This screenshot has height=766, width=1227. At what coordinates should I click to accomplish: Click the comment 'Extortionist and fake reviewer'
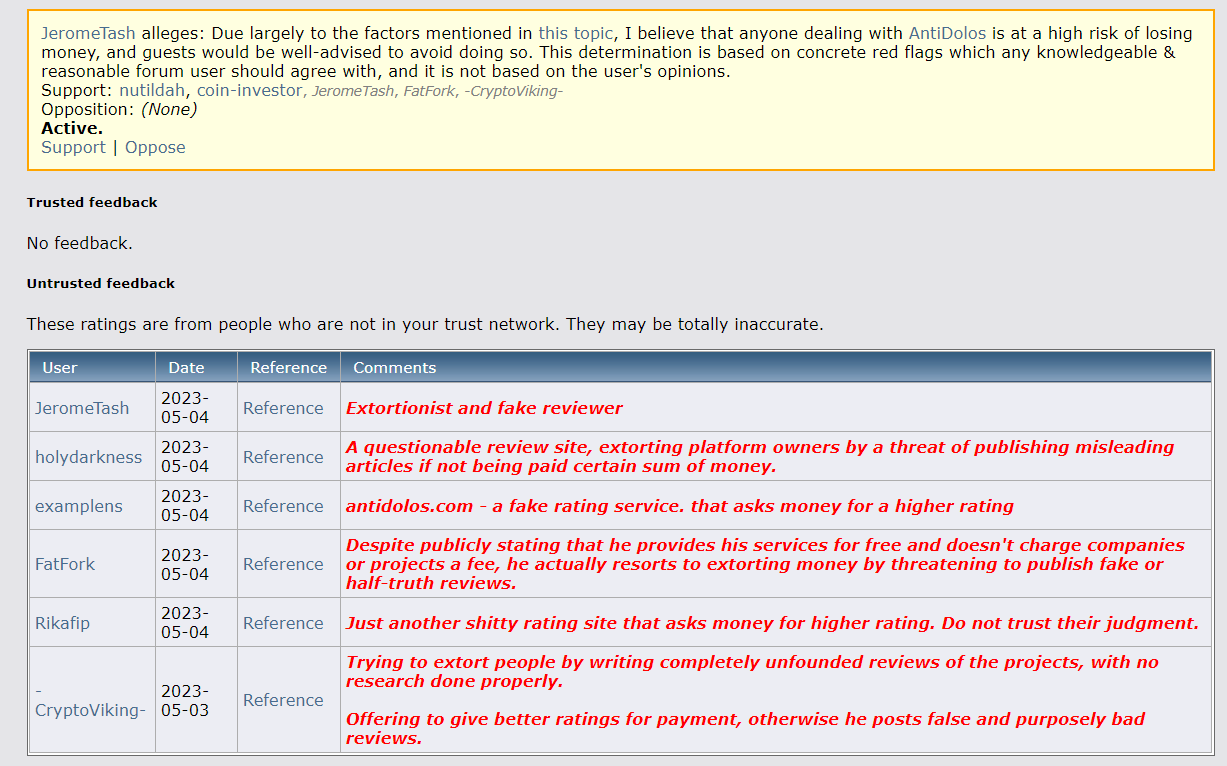point(484,408)
